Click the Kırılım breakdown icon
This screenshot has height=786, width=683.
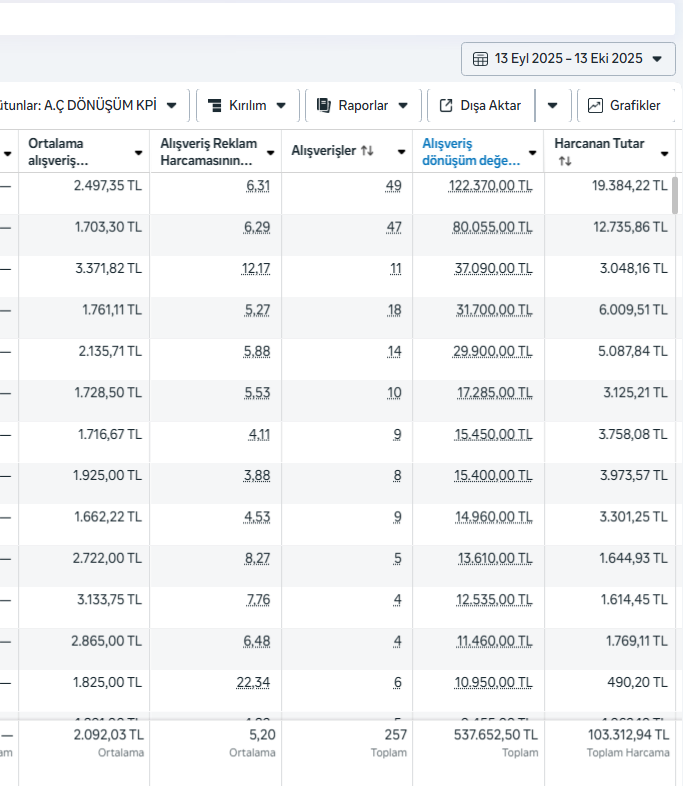(x=214, y=105)
